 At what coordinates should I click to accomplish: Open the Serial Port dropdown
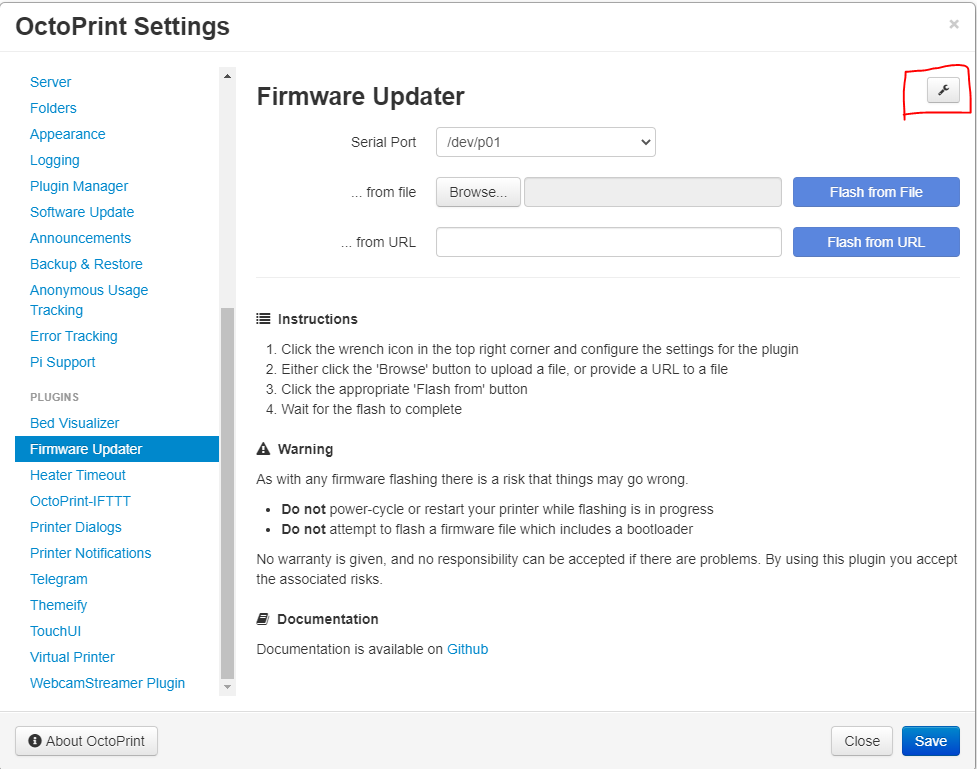[546, 142]
